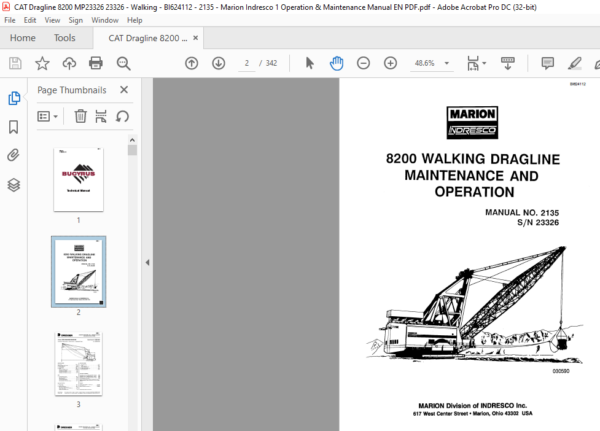Close the CAT Dragline 8200 document tab

(196, 38)
